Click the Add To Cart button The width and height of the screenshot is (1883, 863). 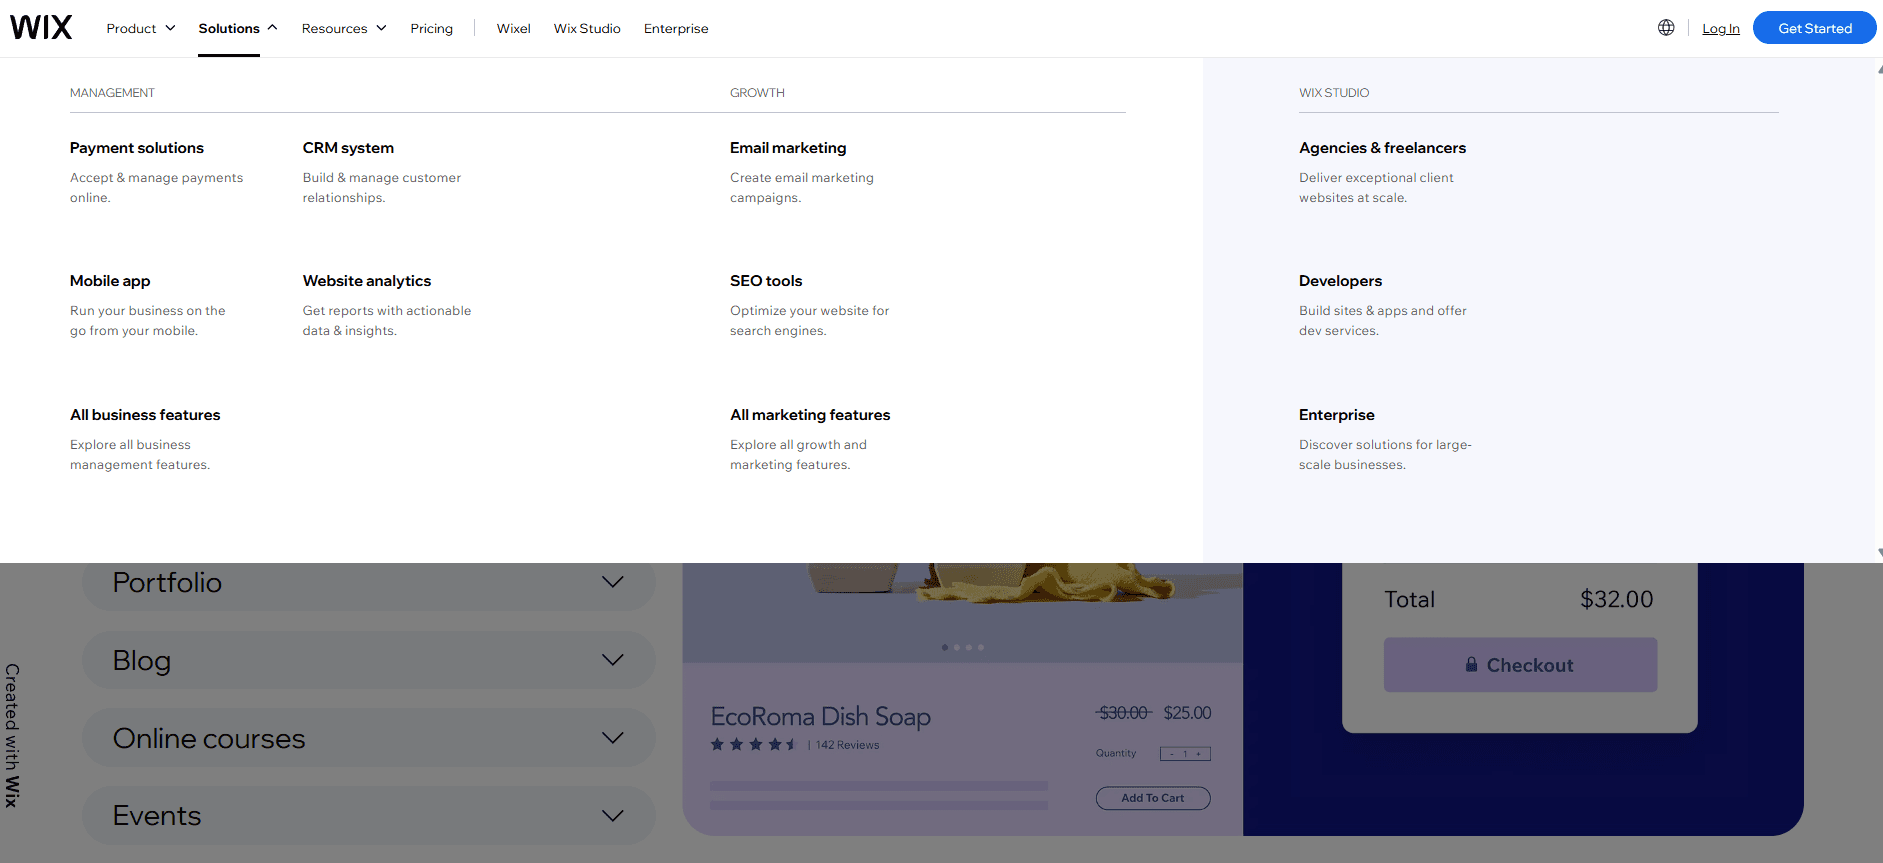tap(1153, 798)
